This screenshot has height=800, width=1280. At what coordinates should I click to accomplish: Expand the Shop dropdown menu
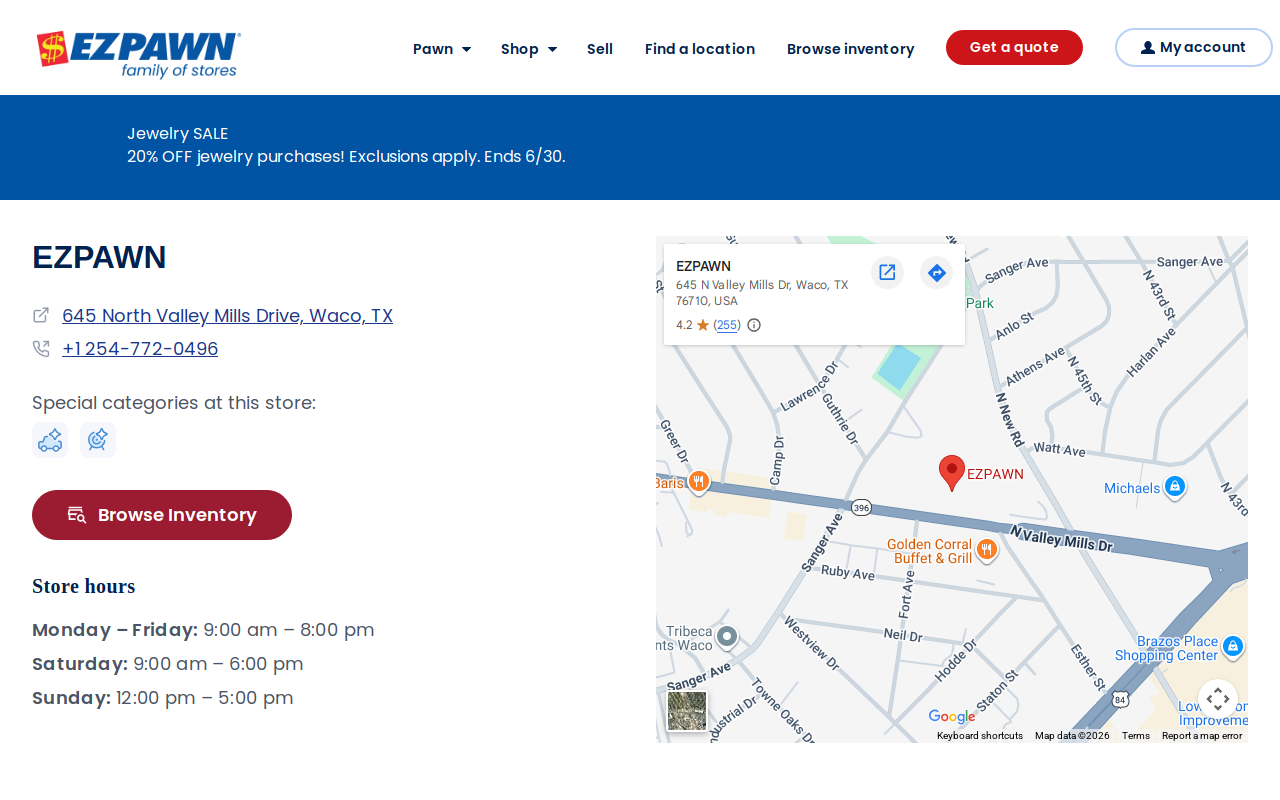point(529,49)
